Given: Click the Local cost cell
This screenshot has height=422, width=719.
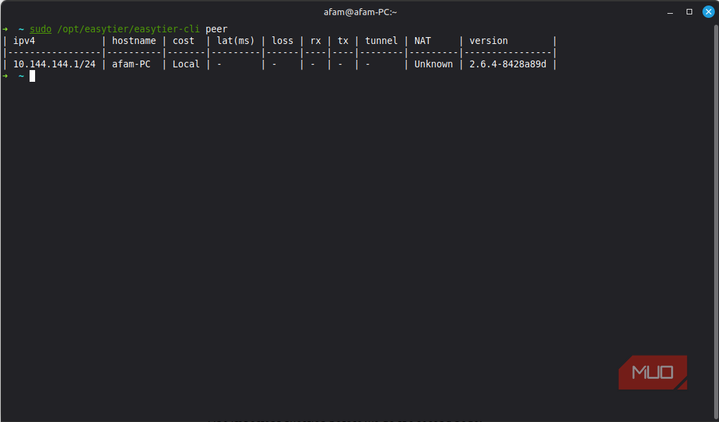Looking at the screenshot, I should click(186, 64).
